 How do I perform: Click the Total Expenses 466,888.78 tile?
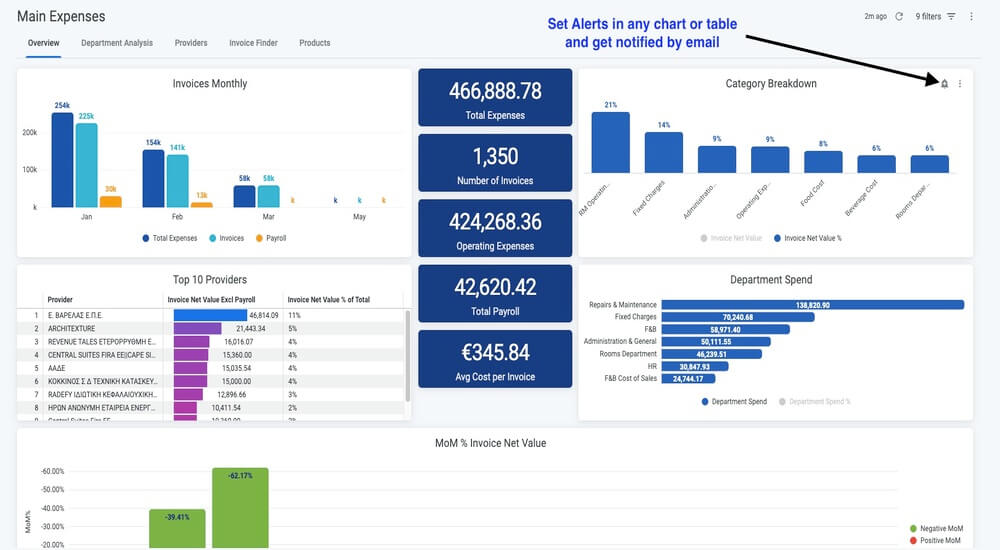pos(494,100)
